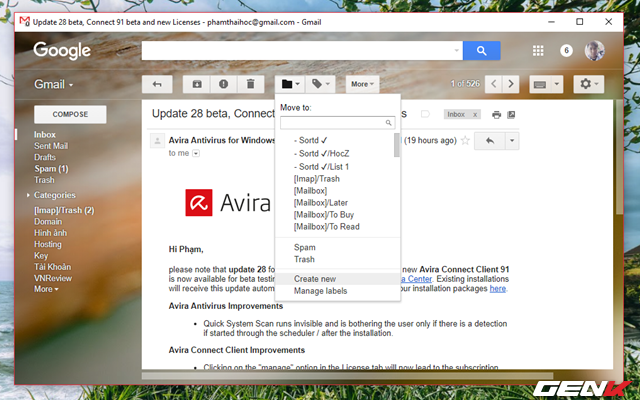Open search options dropdown arrow
This screenshot has width=640, height=400.
point(456,51)
